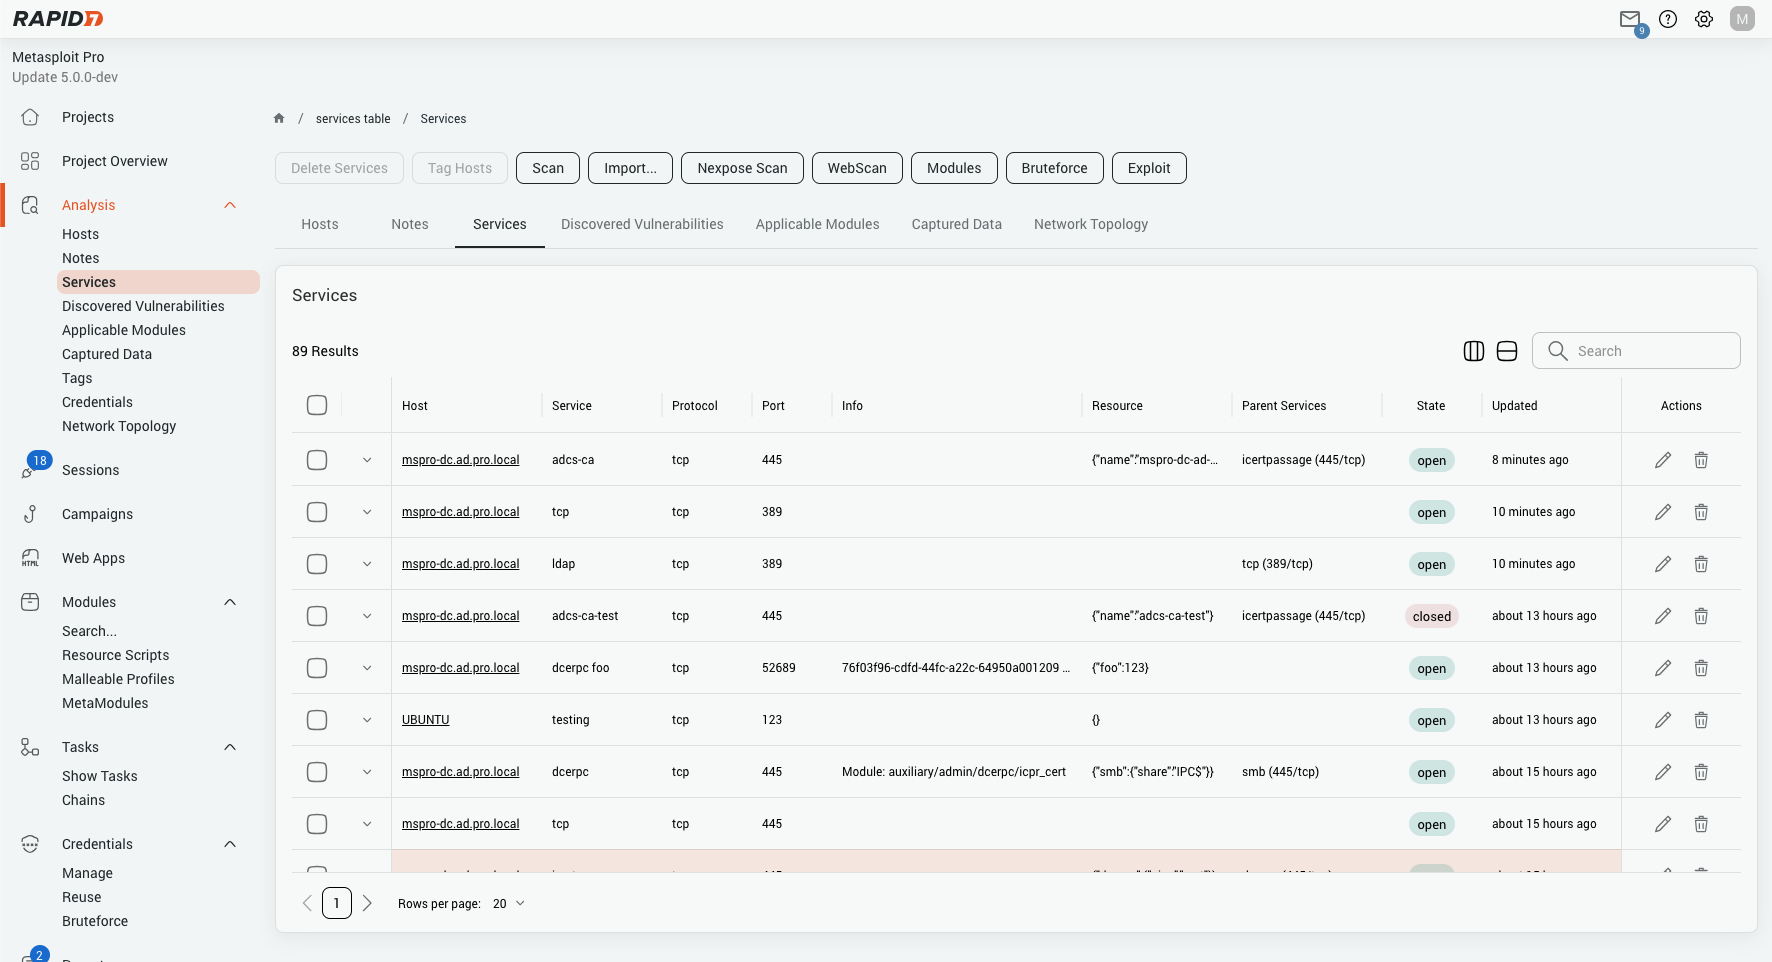
Task: Edit the UBUNTU testing service row
Action: tap(1663, 720)
